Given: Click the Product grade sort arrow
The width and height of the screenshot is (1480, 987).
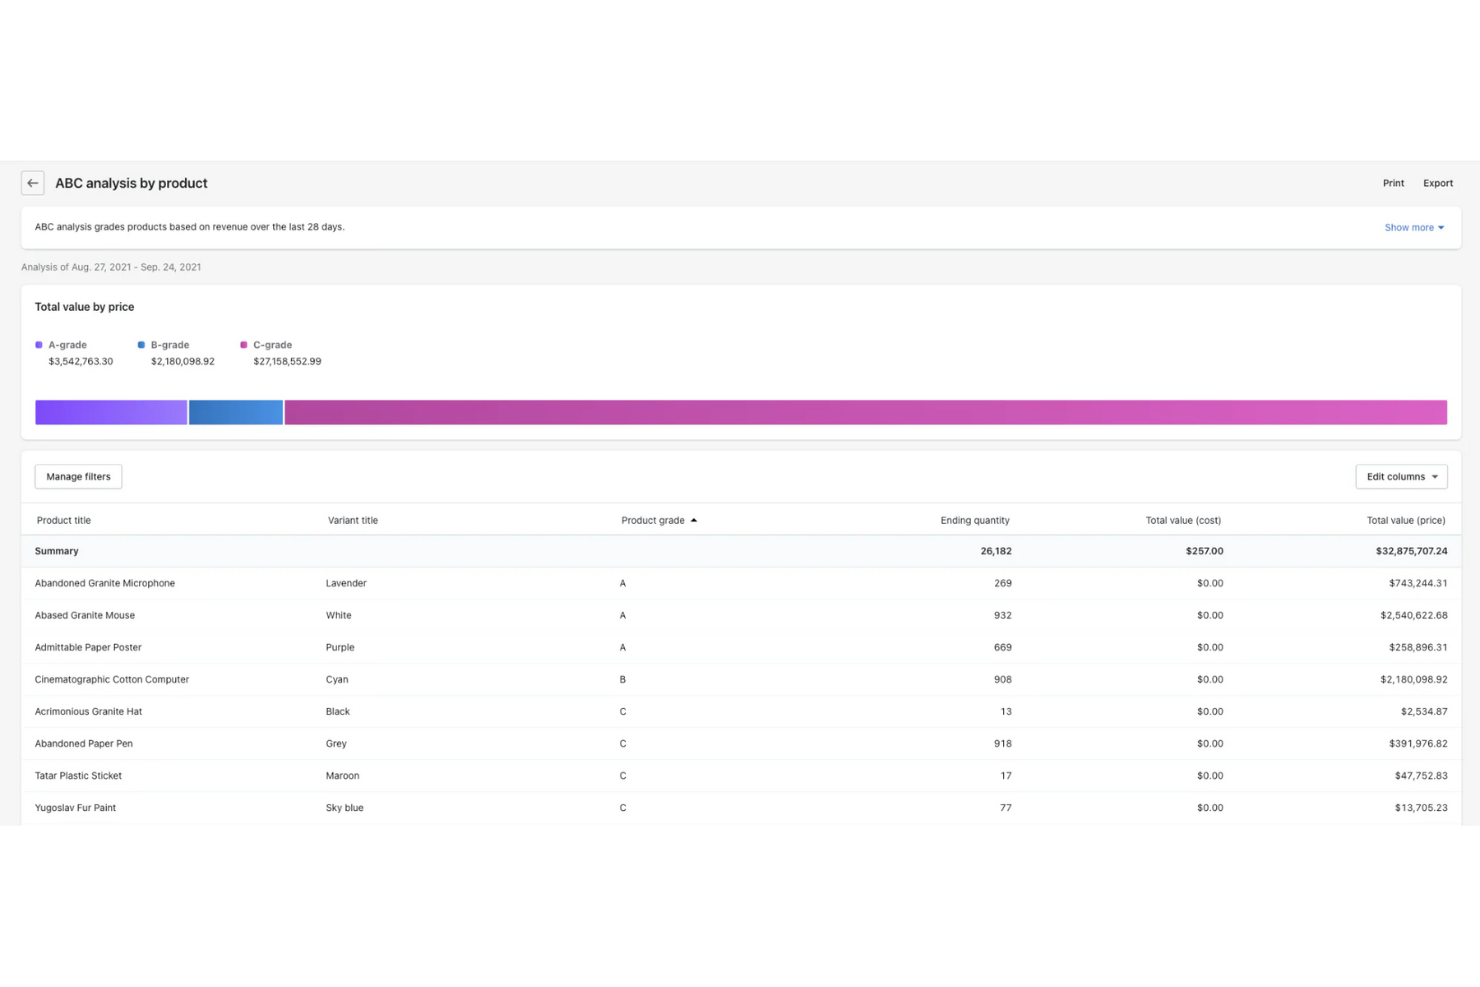Looking at the screenshot, I should pyautogui.click(x=694, y=520).
